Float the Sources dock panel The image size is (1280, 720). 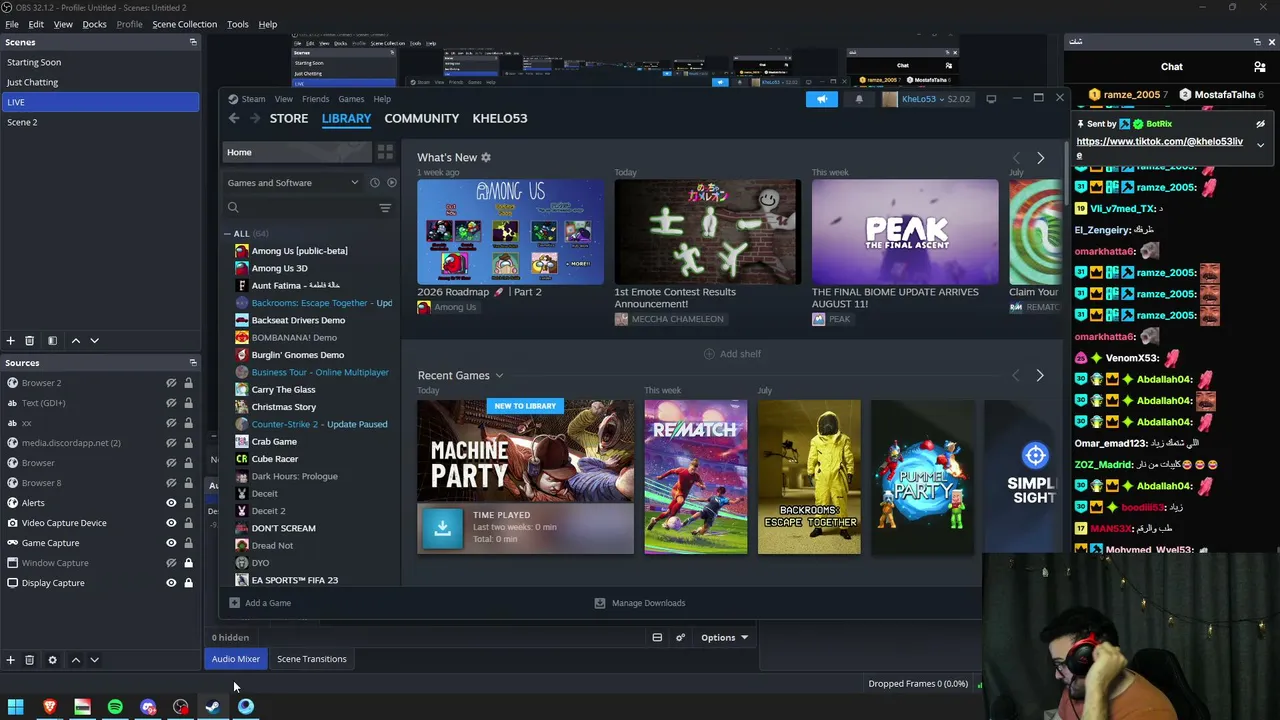[x=193, y=363]
